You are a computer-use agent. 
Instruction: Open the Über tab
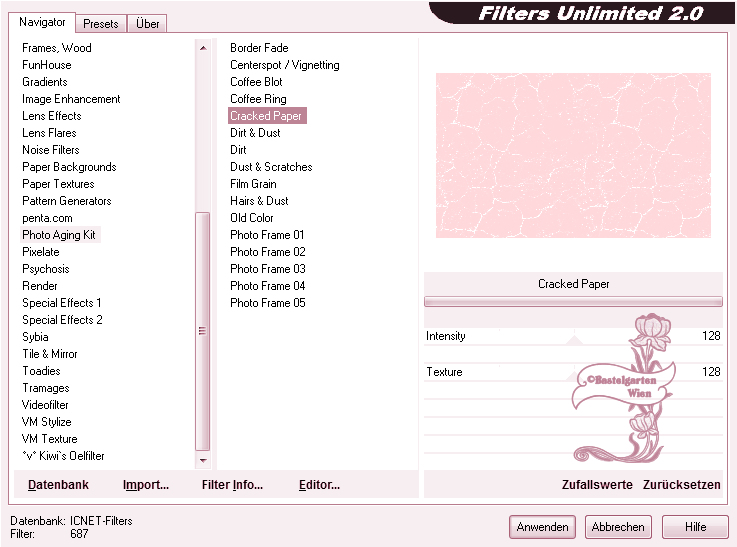(x=147, y=23)
